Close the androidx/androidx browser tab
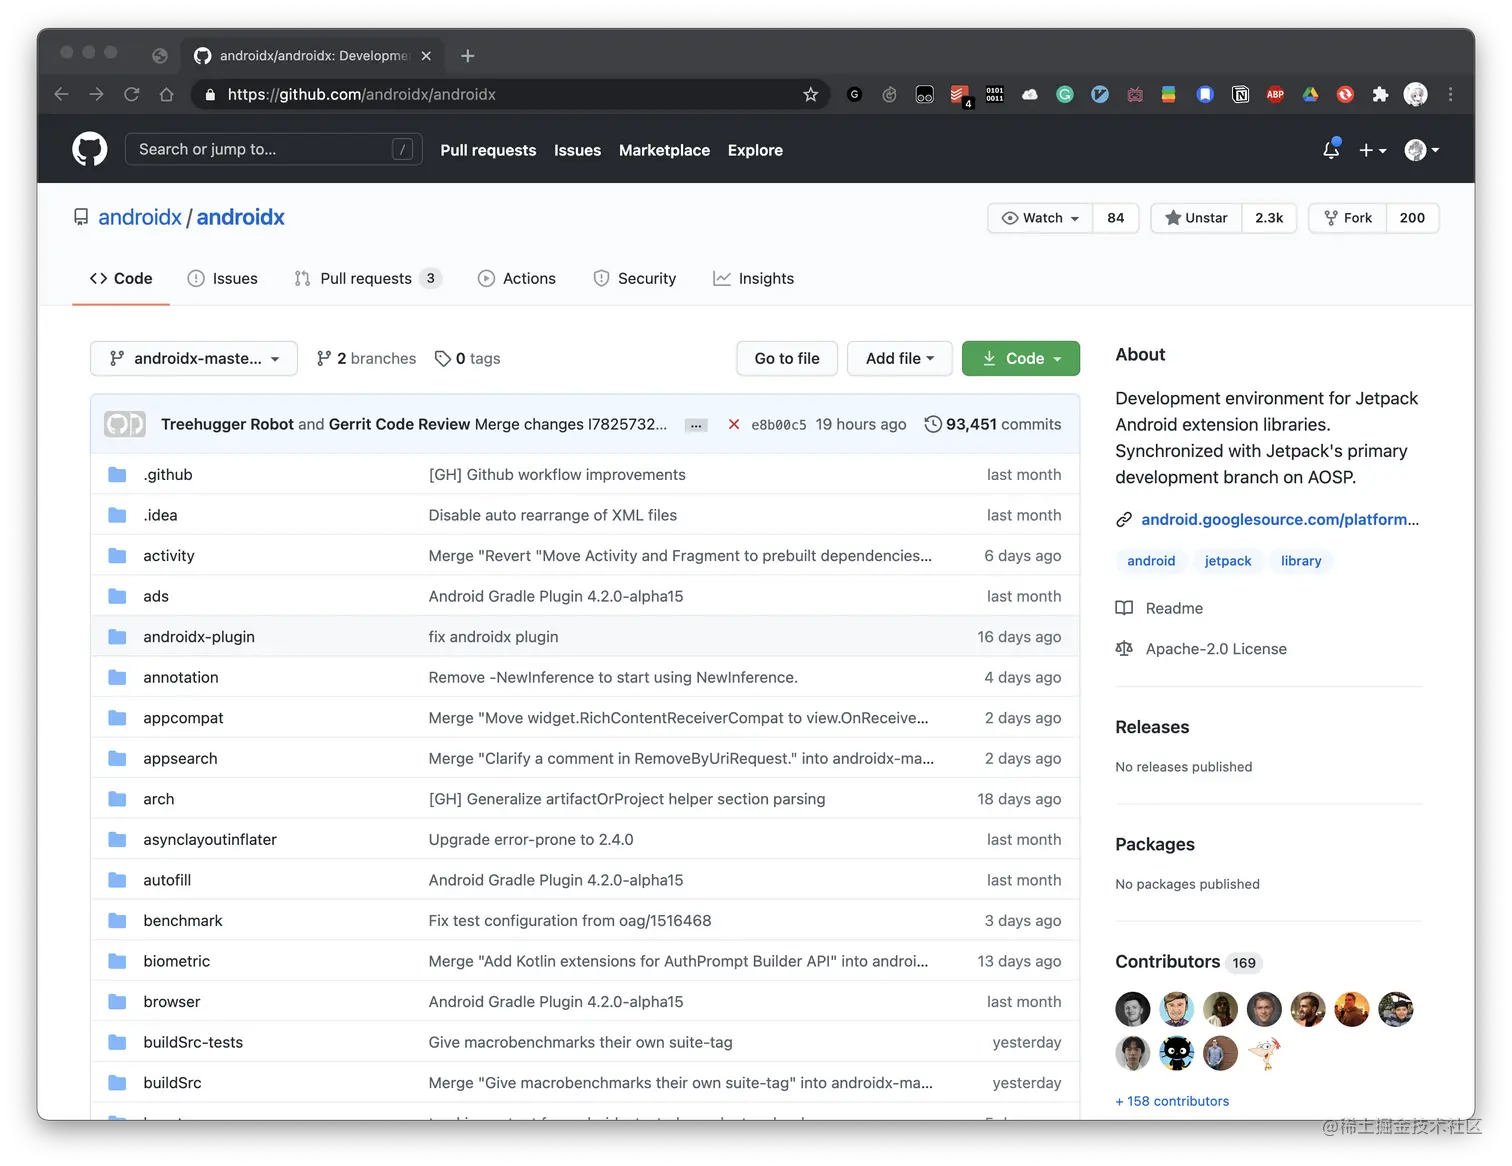Viewport: 1512px width, 1166px height. tap(426, 56)
